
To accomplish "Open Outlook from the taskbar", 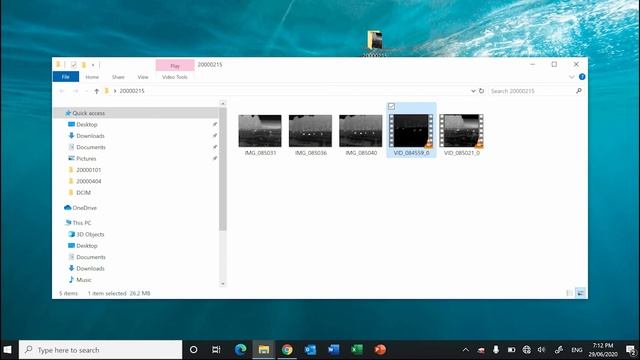I will tap(310, 350).
